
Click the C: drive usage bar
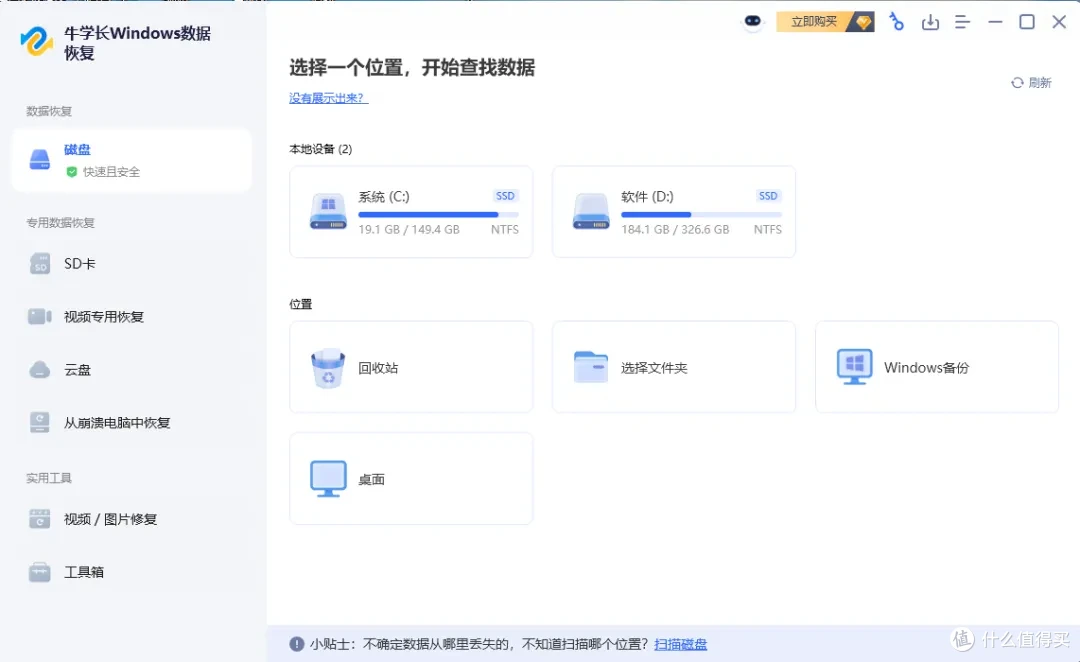coord(438,215)
